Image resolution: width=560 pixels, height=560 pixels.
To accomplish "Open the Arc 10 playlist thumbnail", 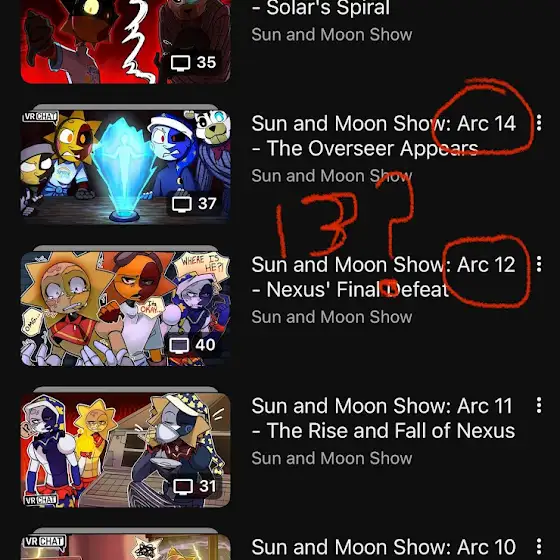I will coord(125,547).
